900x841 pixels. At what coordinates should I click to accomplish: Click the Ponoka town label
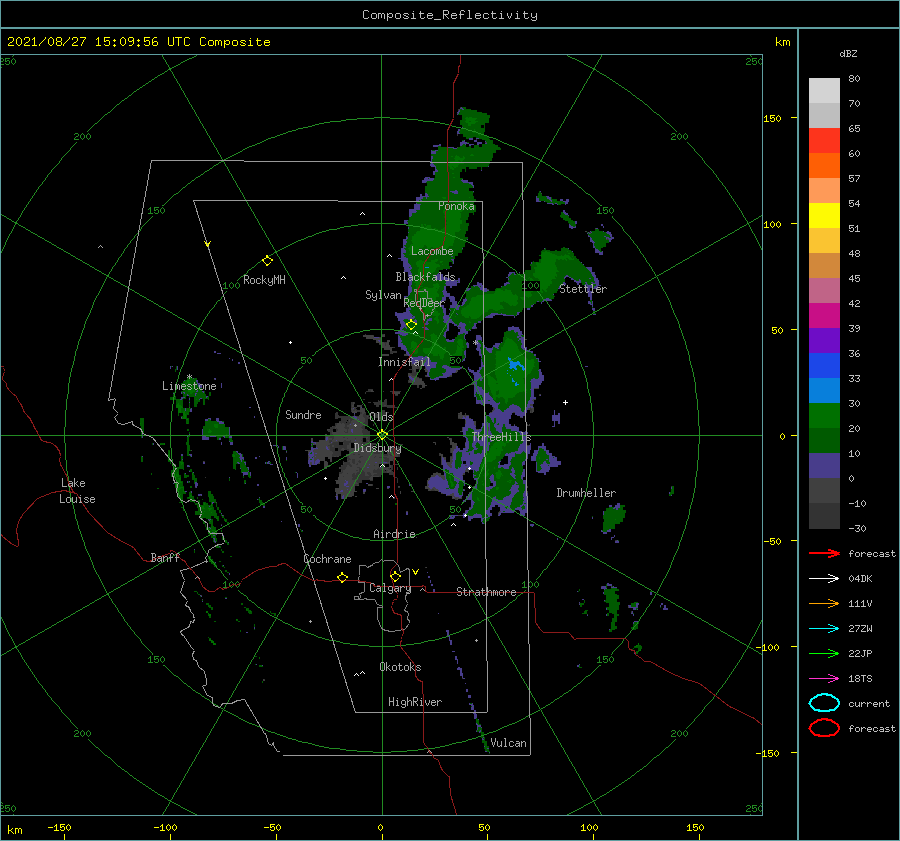click(x=456, y=206)
